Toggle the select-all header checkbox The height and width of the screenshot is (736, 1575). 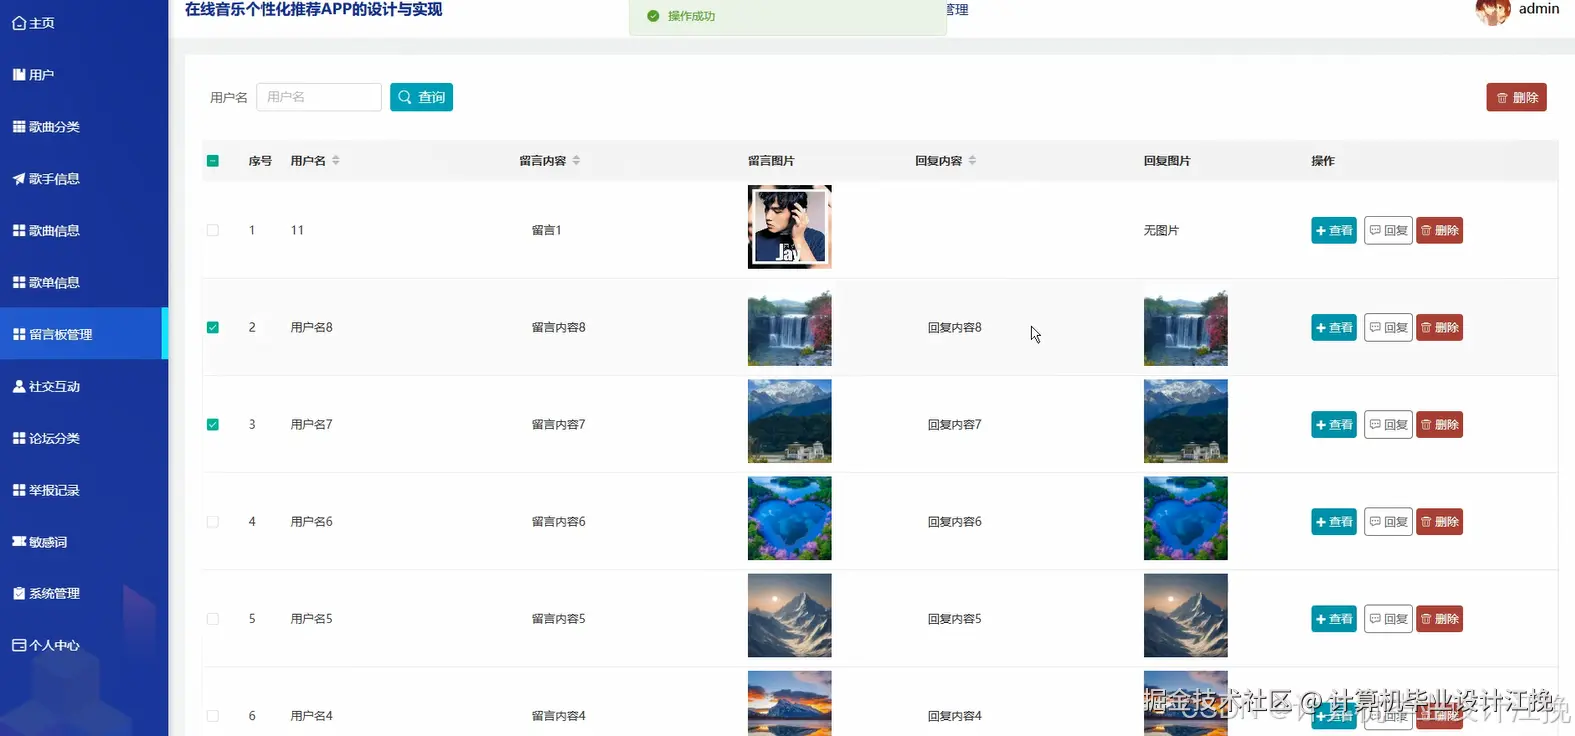[x=213, y=161]
